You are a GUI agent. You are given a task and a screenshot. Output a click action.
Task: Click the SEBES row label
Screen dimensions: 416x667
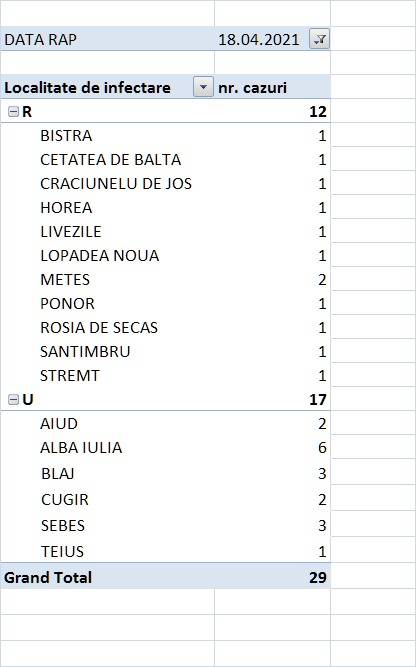pos(63,526)
